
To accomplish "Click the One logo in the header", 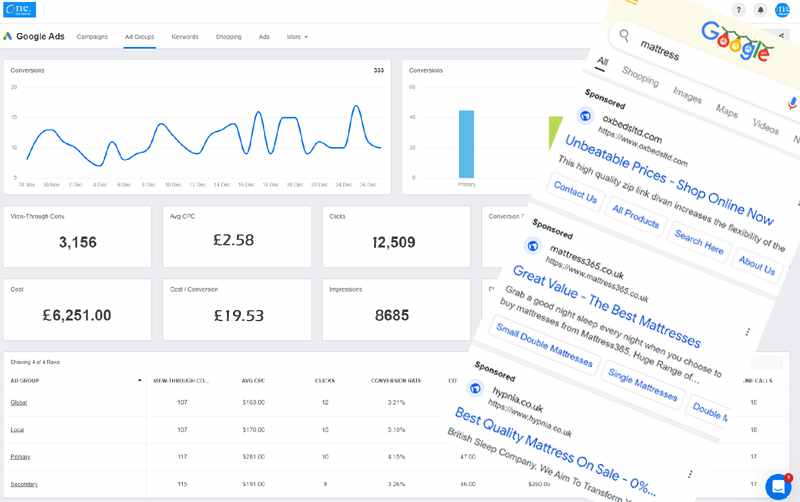I will point(19,9).
